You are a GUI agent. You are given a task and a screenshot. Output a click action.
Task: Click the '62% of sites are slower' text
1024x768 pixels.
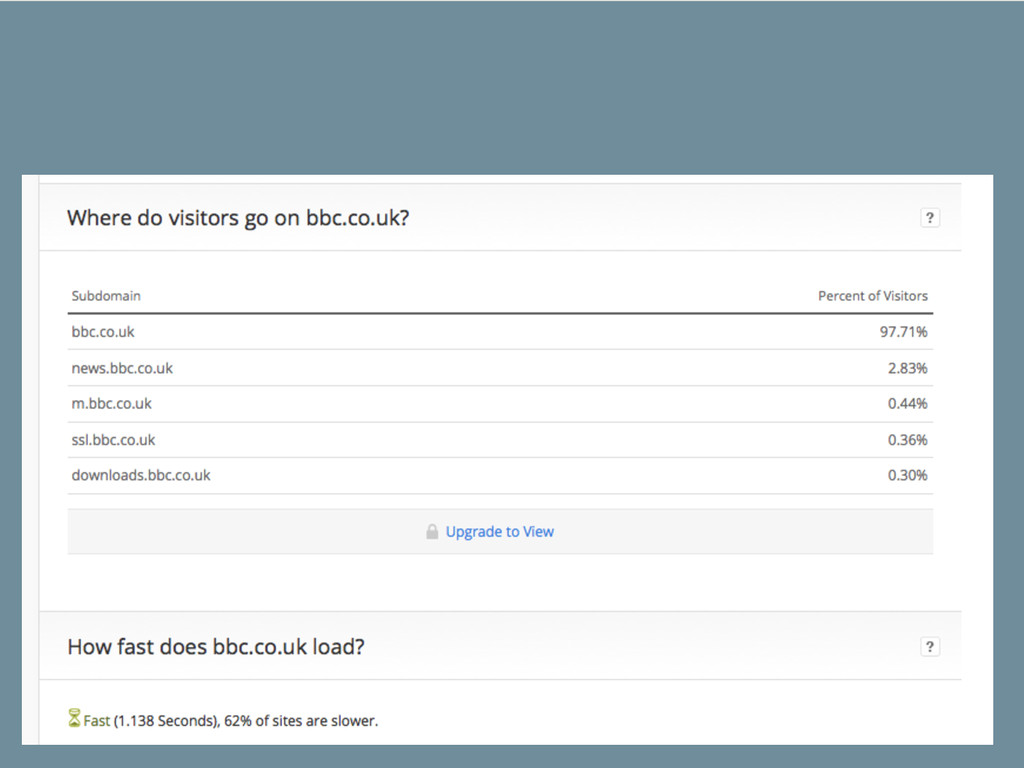(301, 721)
